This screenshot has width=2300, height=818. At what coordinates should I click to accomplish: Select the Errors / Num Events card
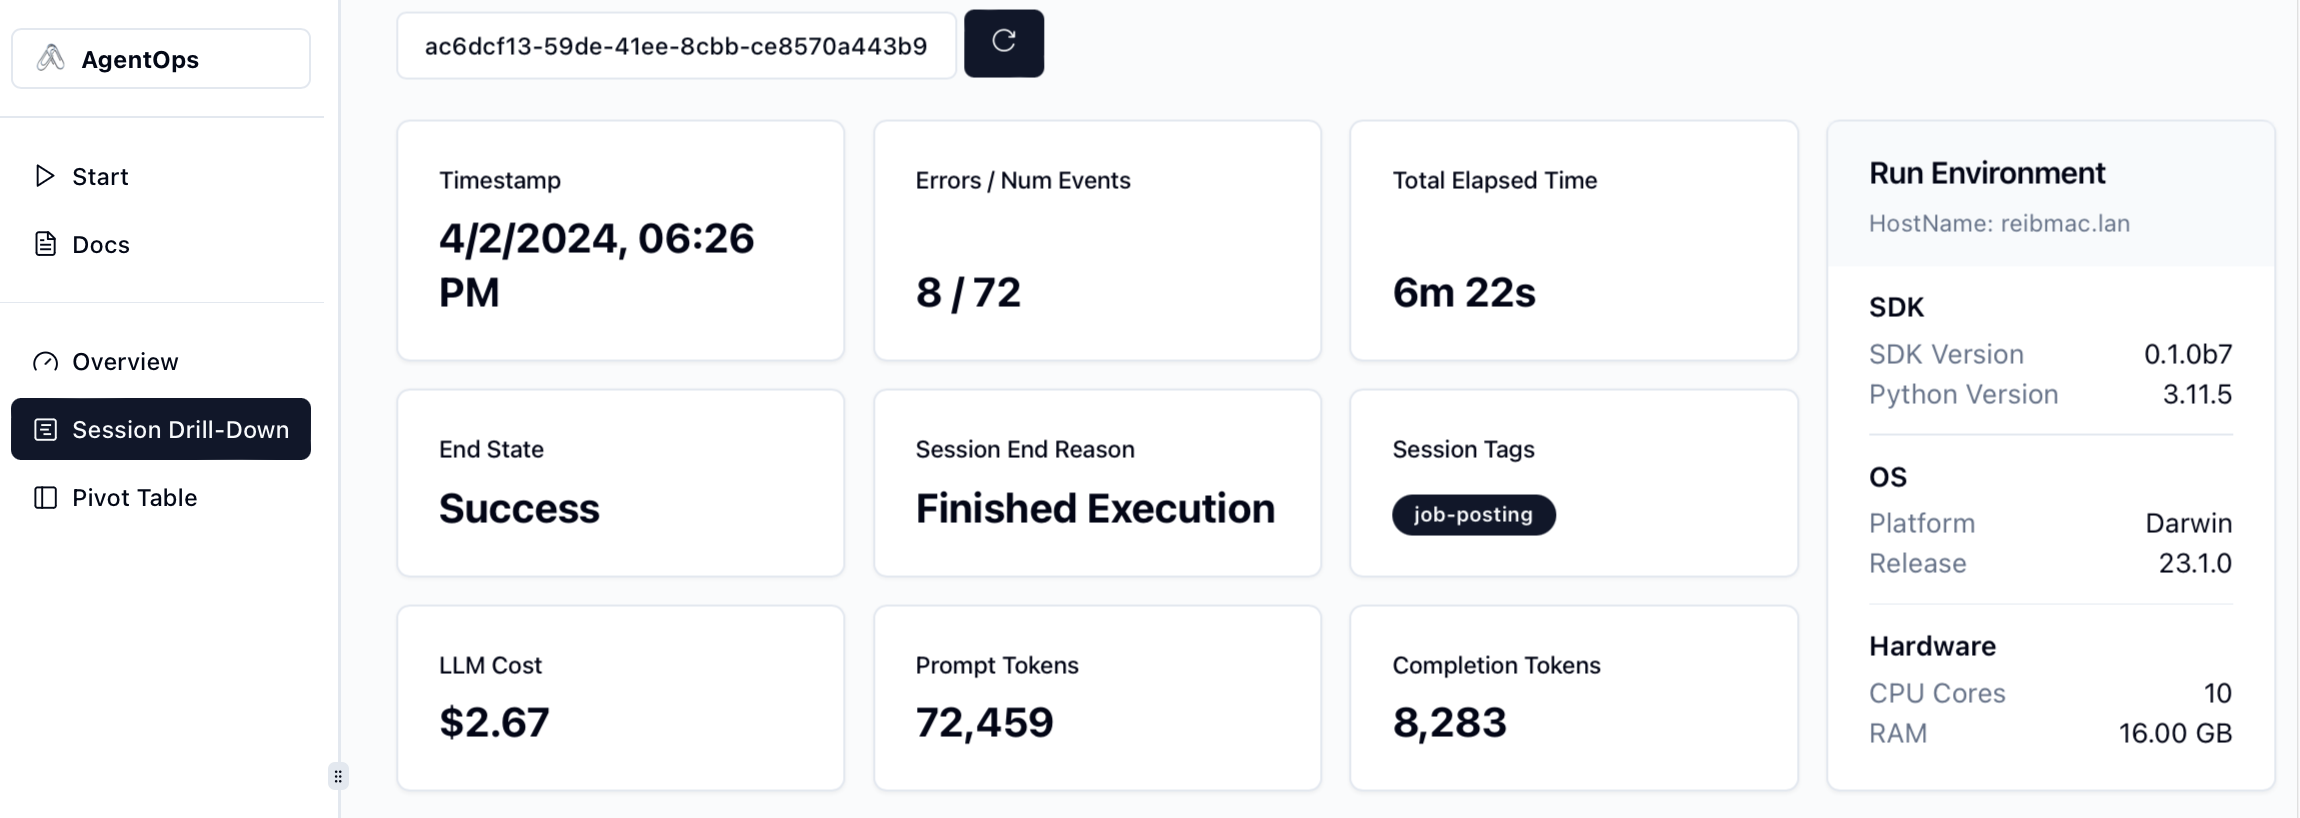point(1097,240)
